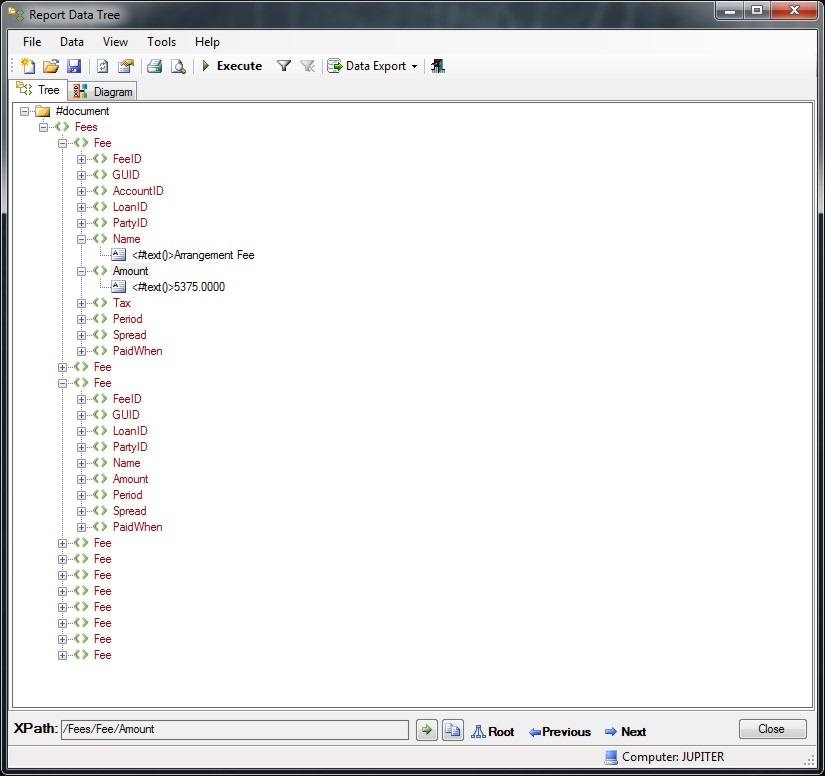
Task: Click the Open folder toolbar icon
Action: pyautogui.click(x=50, y=66)
